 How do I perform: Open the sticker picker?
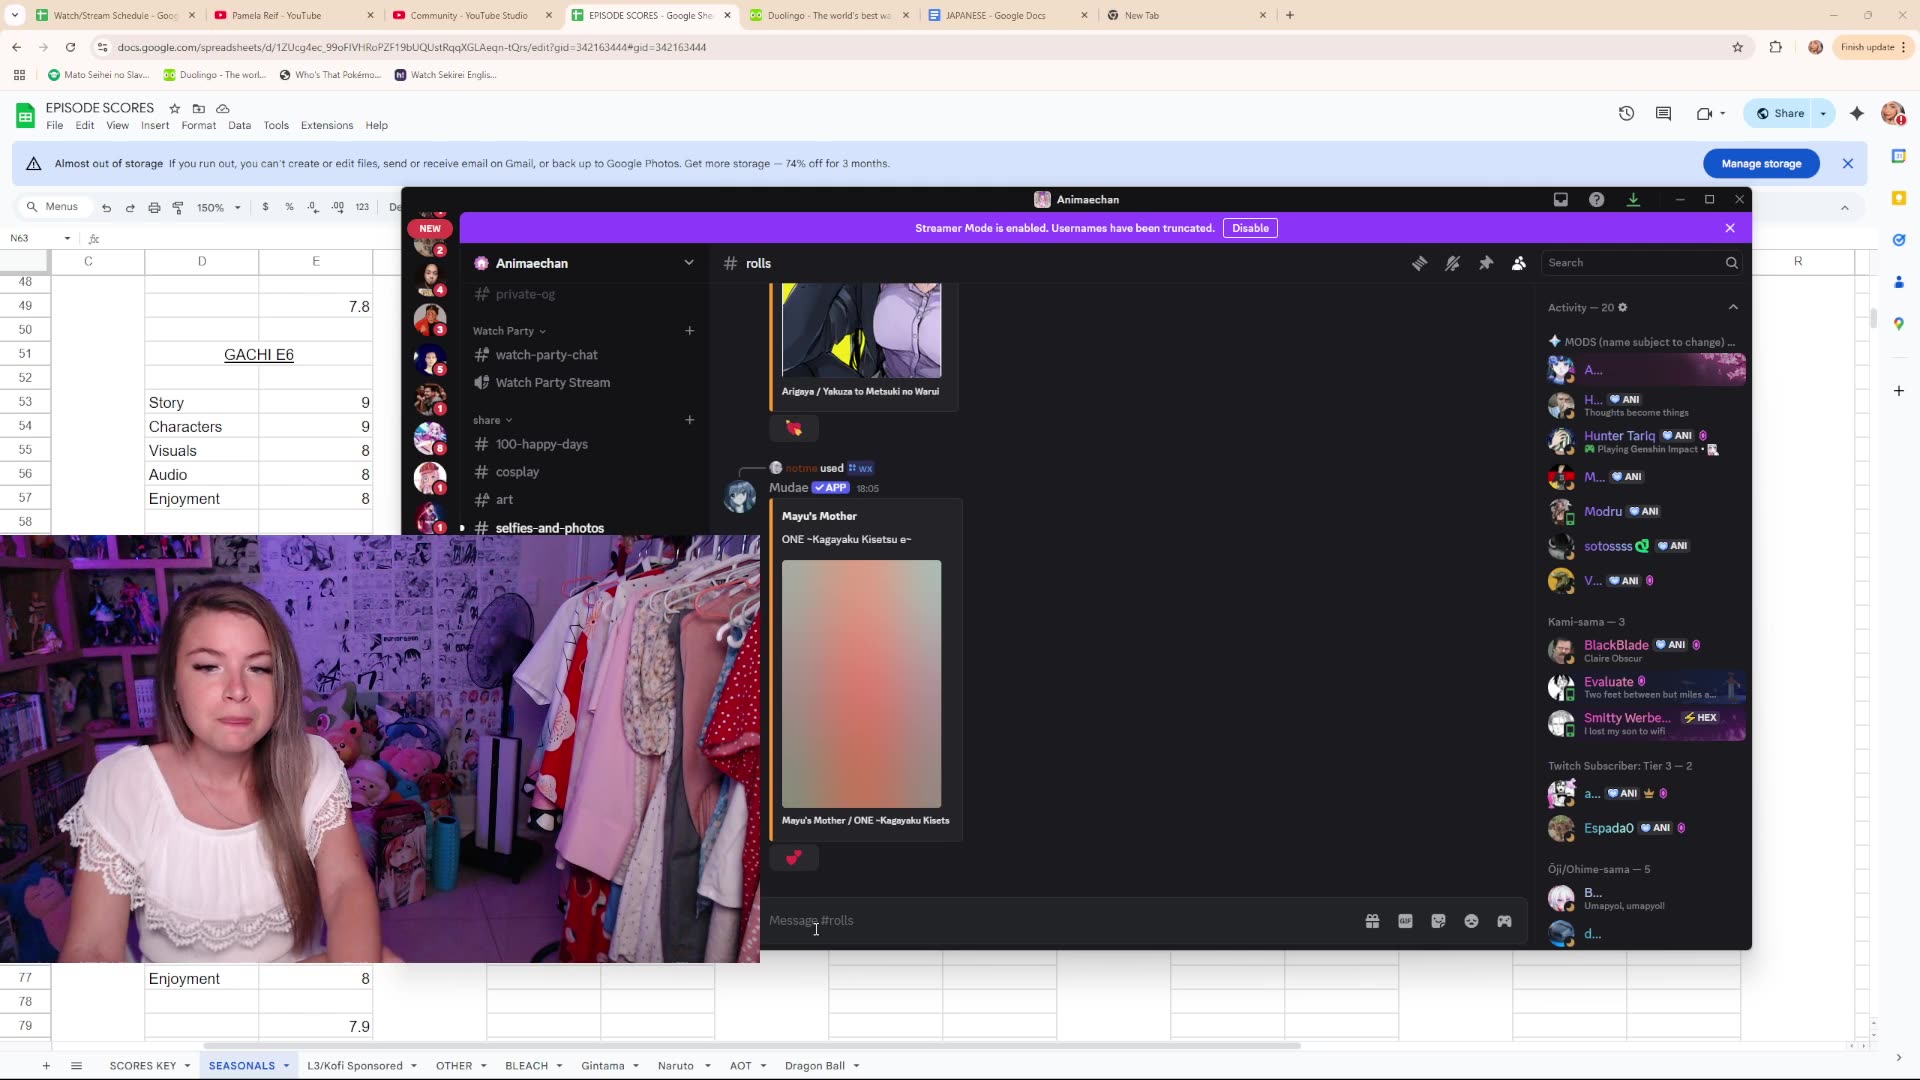(1438, 920)
